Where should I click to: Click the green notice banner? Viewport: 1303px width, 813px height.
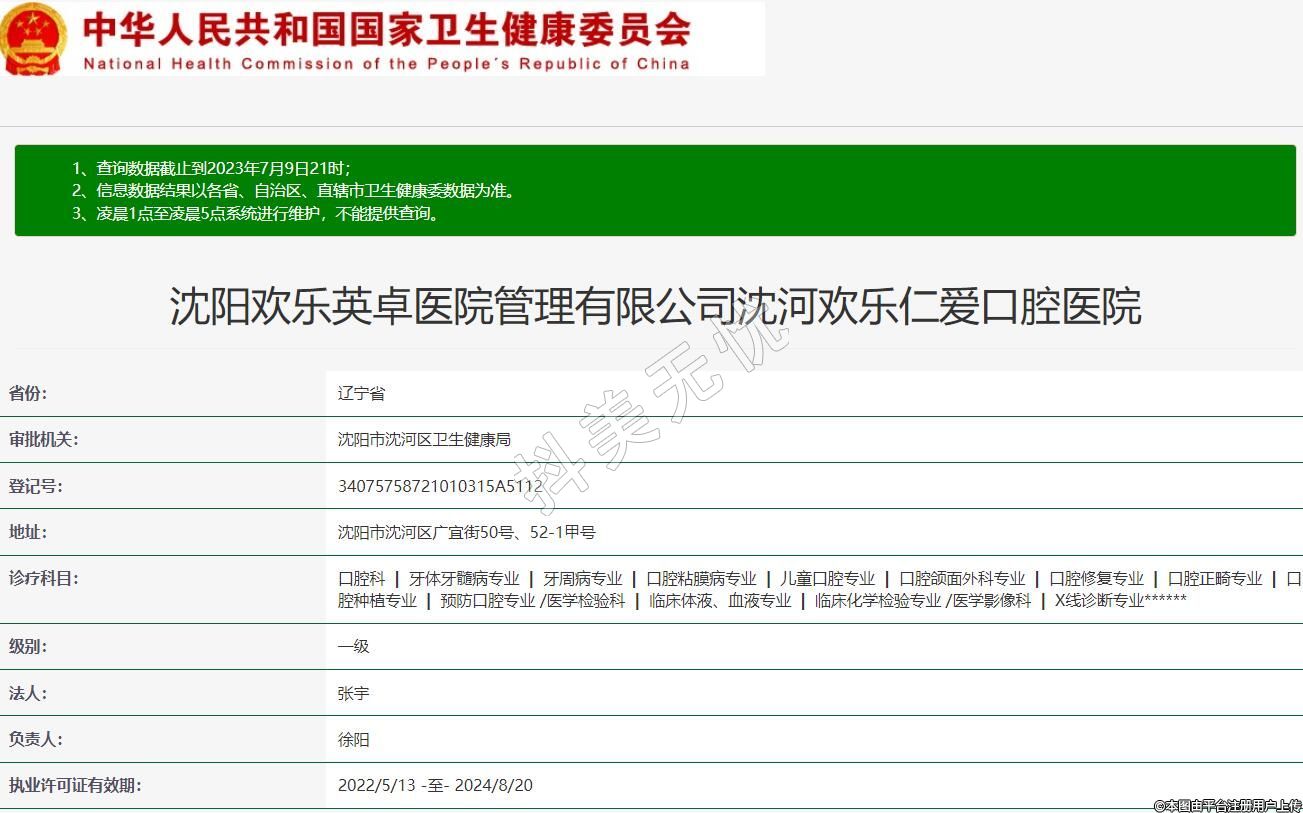pyautogui.click(x=654, y=190)
